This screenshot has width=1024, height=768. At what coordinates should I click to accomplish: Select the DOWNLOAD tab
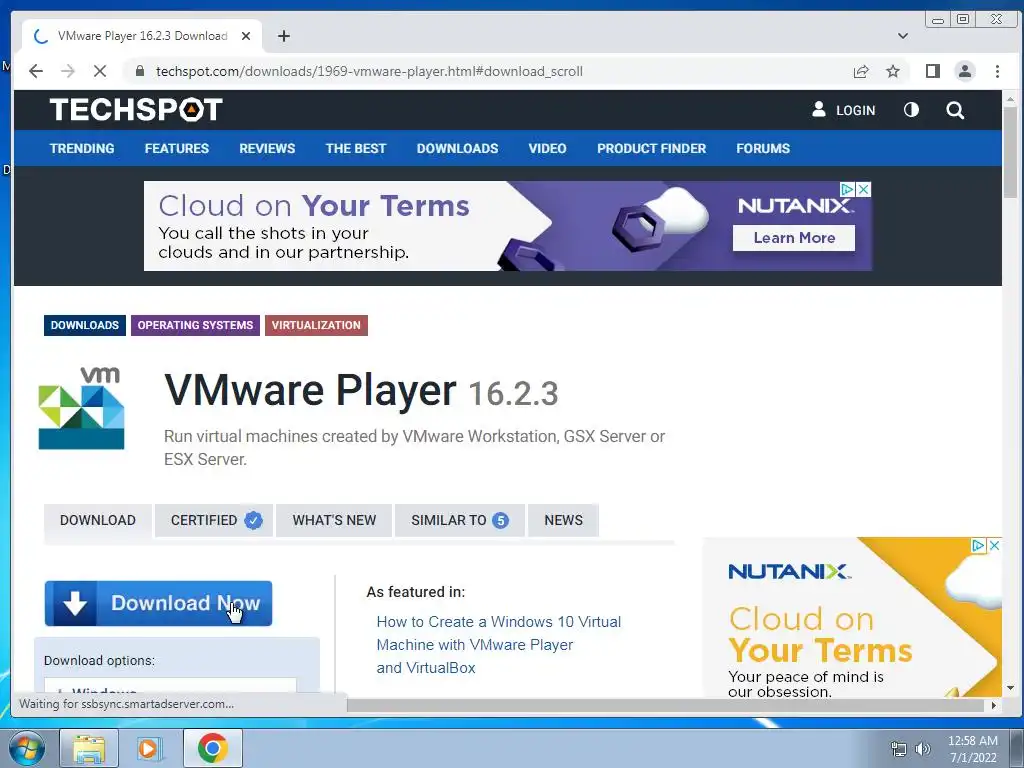click(98, 520)
